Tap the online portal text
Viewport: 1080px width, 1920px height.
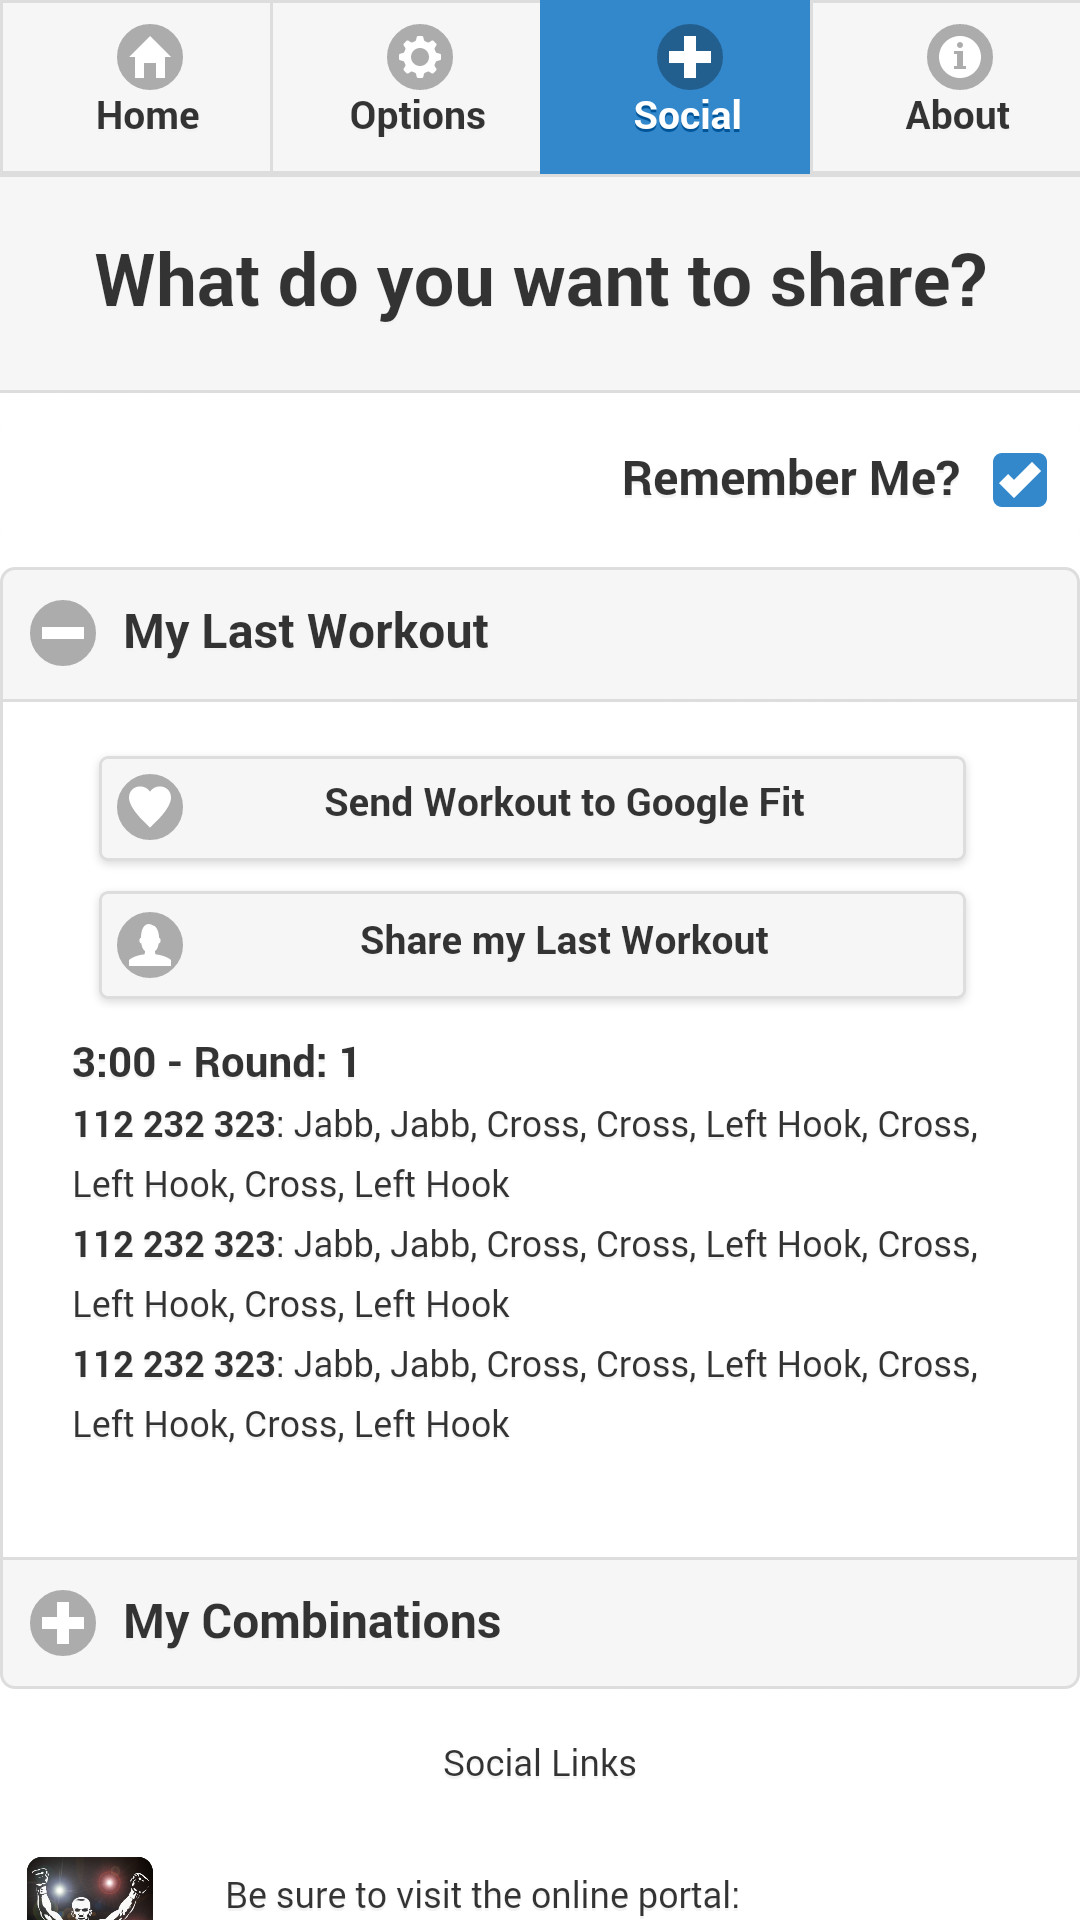click(x=483, y=1895)
